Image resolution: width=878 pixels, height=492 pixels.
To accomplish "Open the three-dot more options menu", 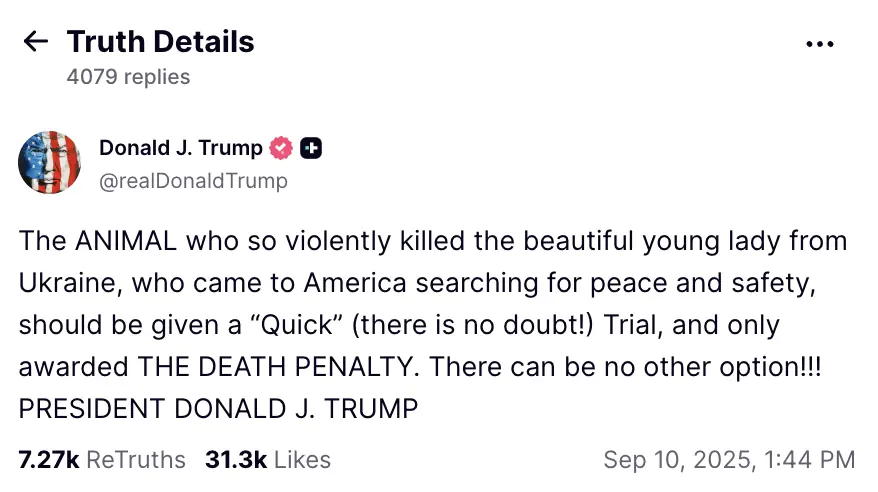I will tap(819, 45).
